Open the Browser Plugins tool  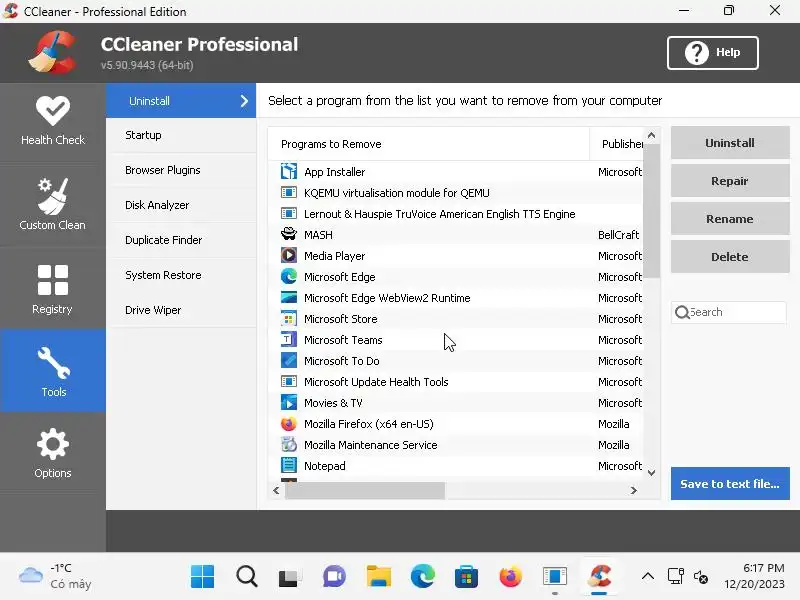tap(181, 170)
